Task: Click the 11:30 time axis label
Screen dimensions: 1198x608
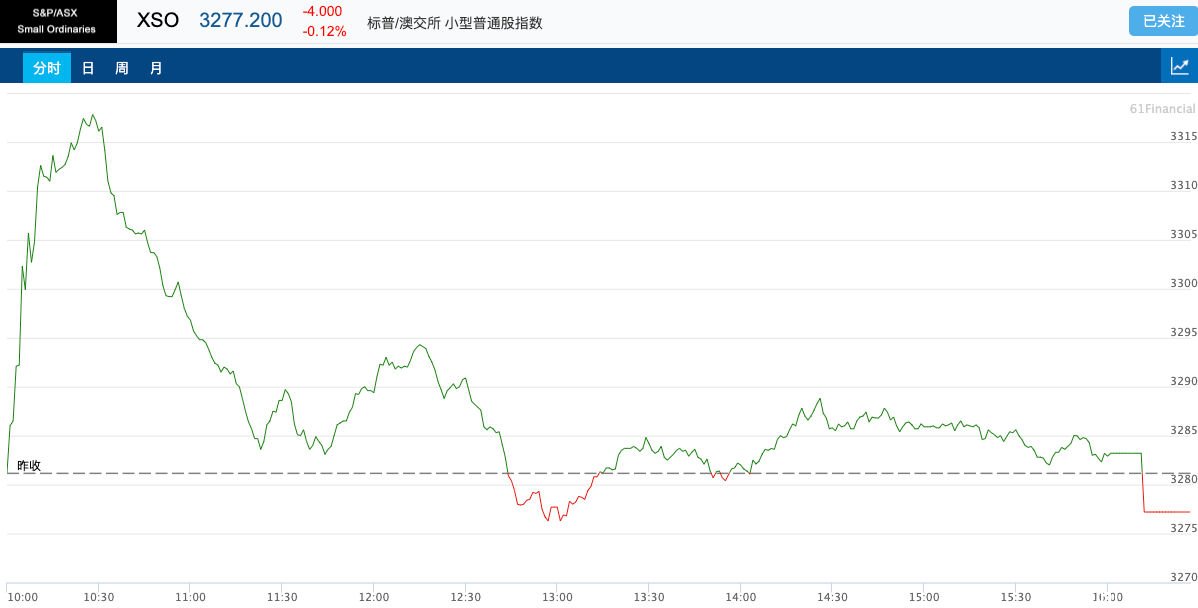Action: 282,597
